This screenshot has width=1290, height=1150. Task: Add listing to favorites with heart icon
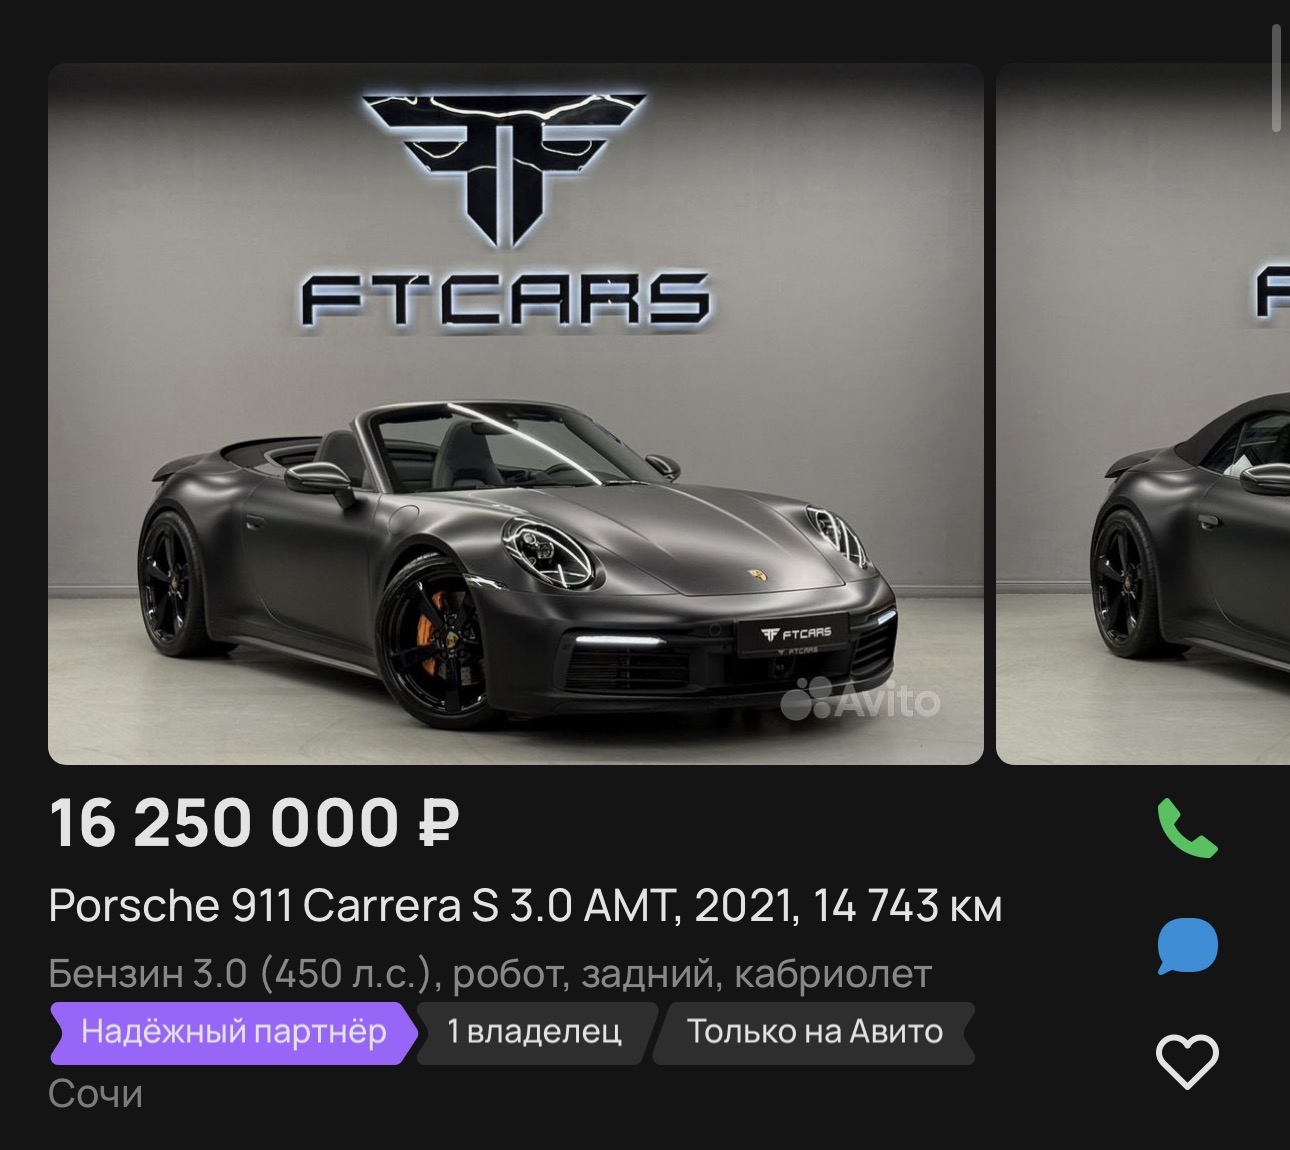click(1187, 1061)
